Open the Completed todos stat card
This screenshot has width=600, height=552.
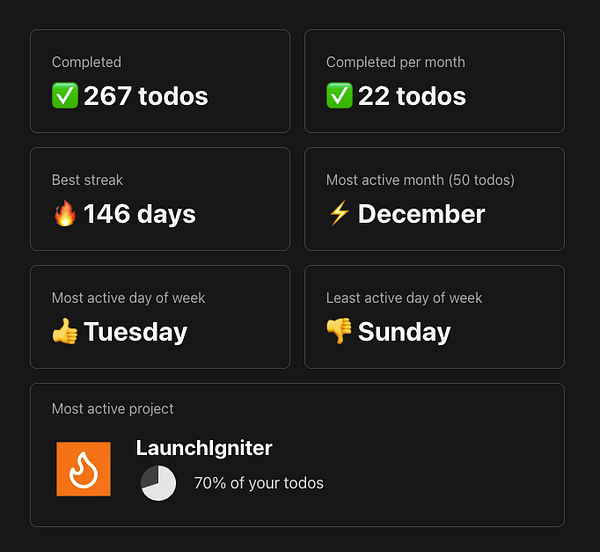tap(160, 81)
